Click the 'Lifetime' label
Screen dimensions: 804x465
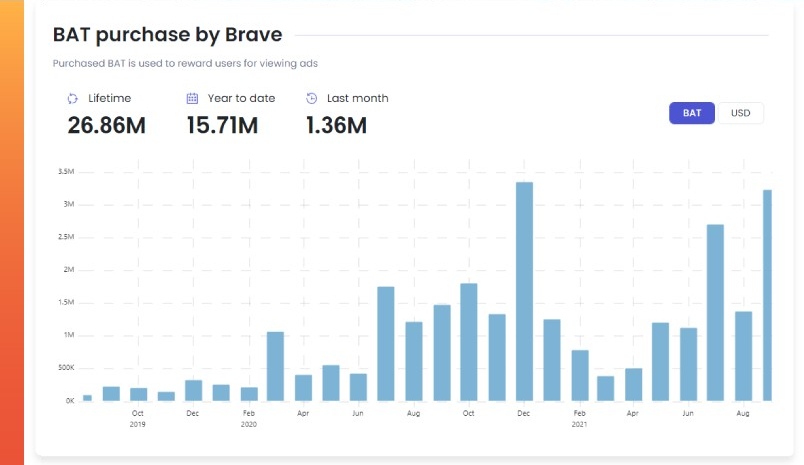coord(109,98)
